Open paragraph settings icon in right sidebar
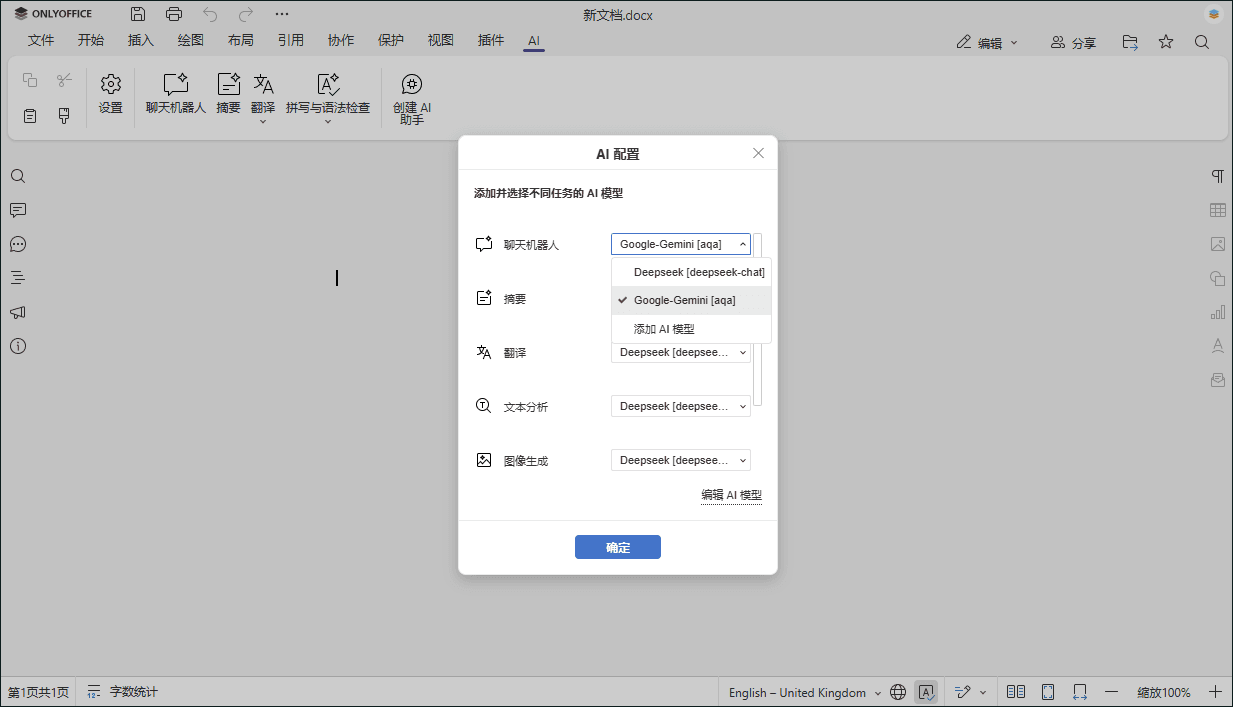The image size is (1233, 707). tap(1217, 176)
